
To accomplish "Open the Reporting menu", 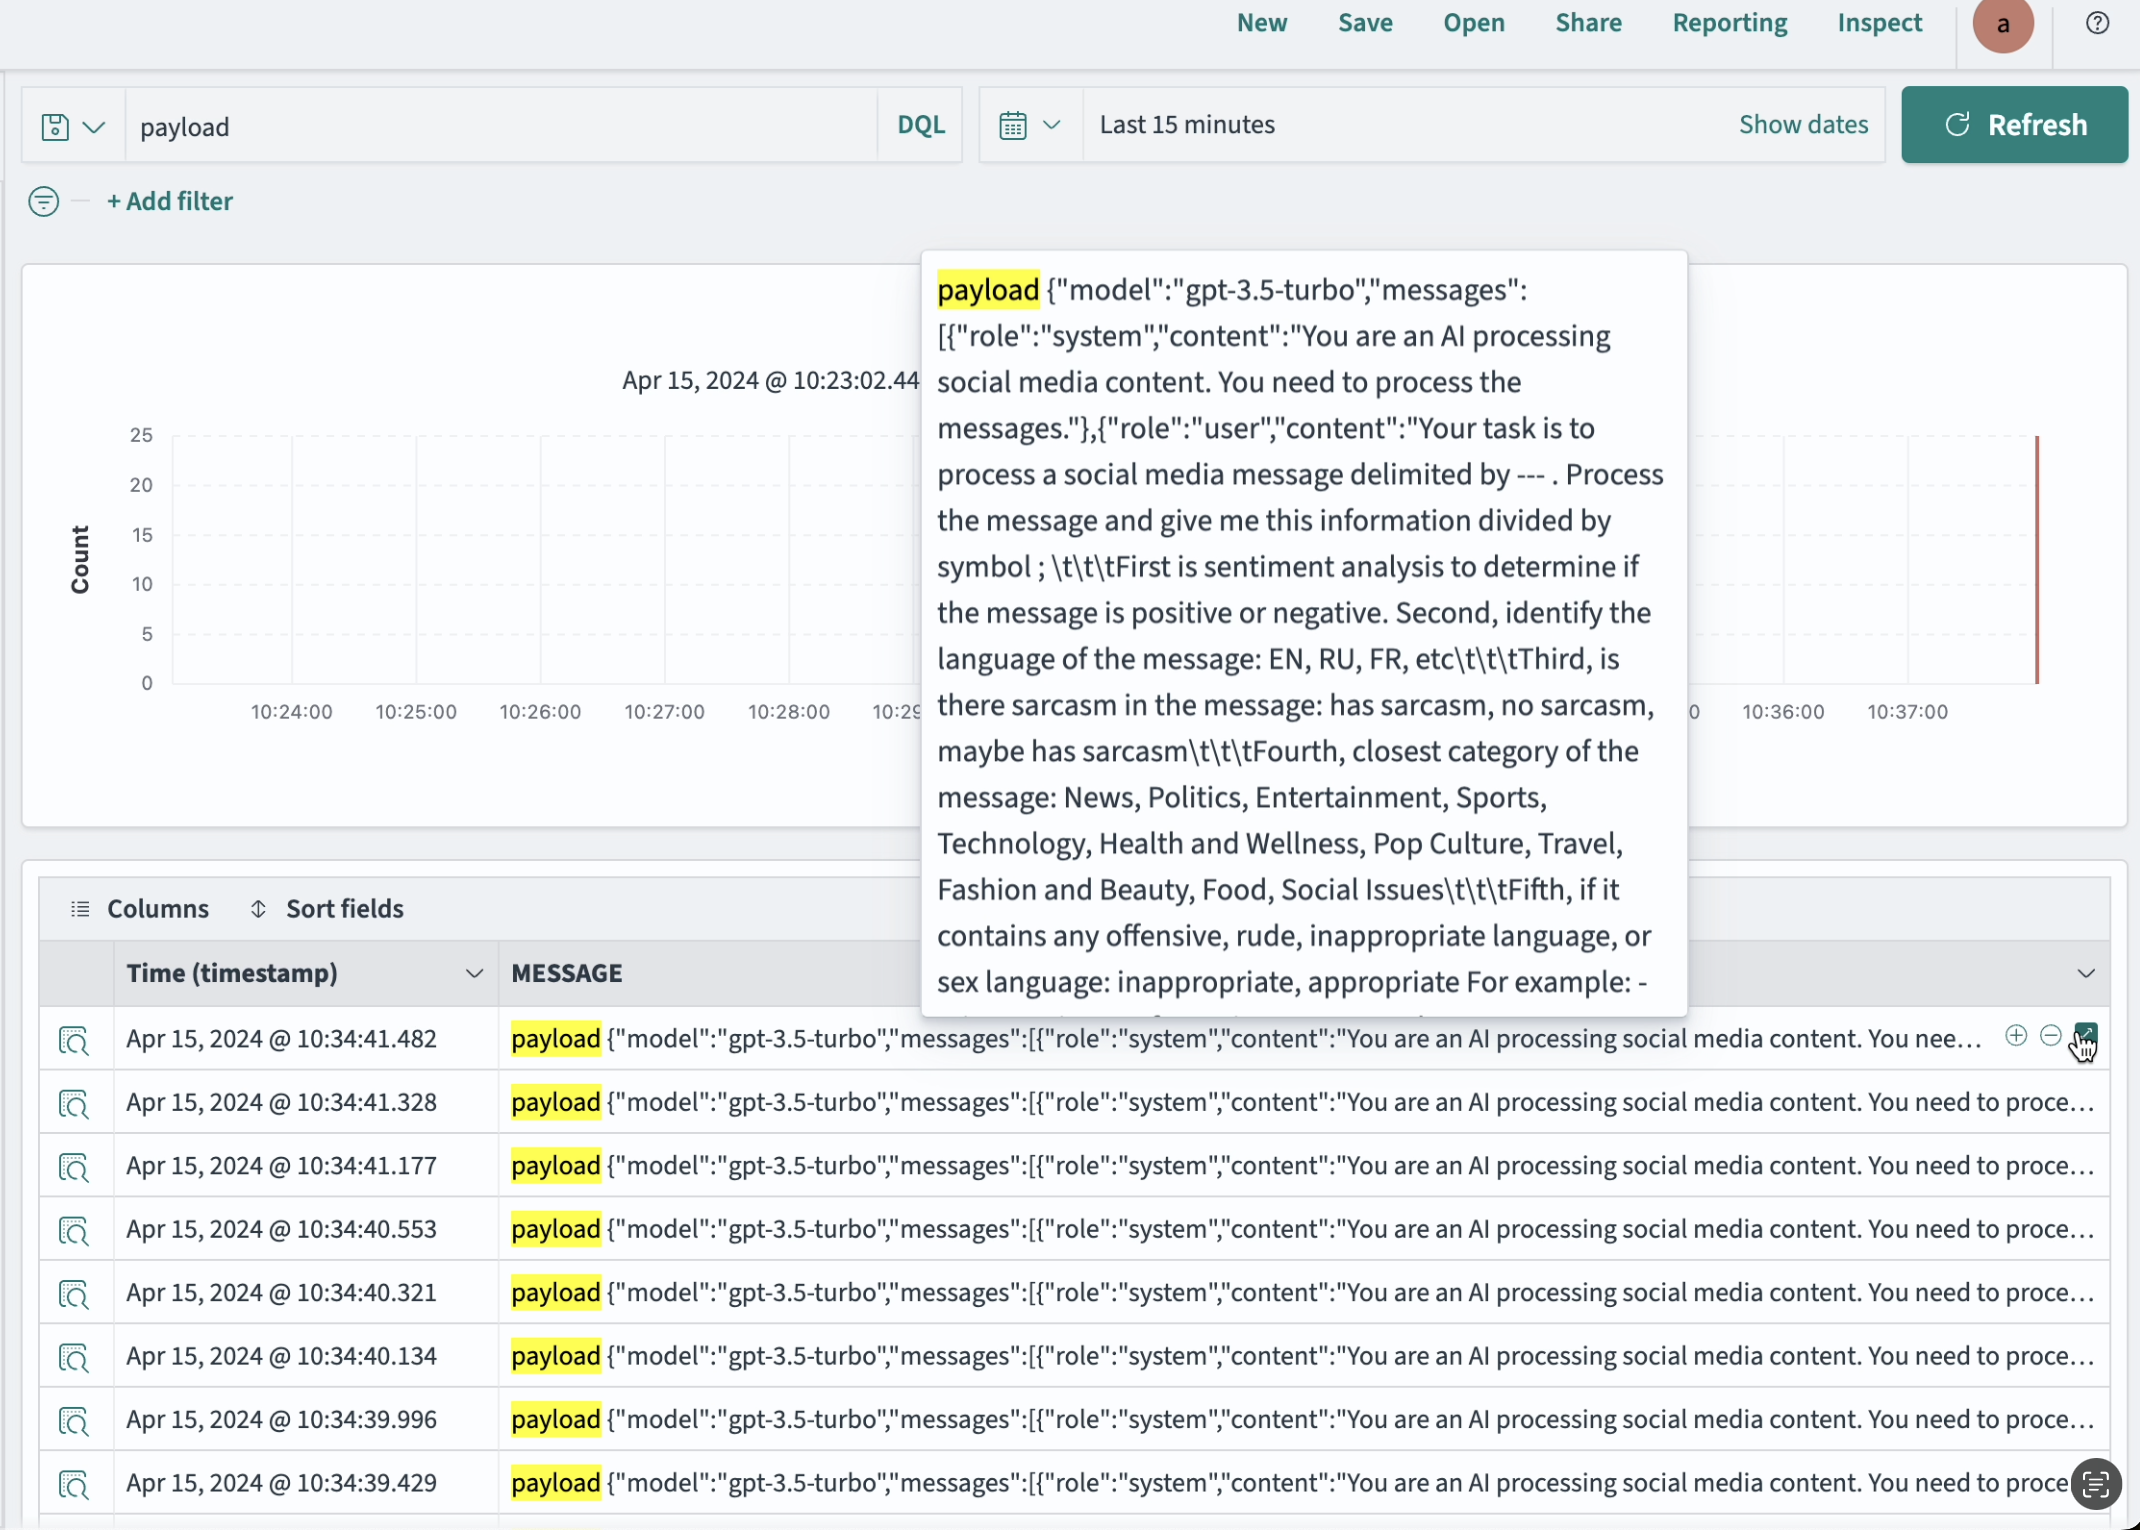I will (x=1729, y=22).
